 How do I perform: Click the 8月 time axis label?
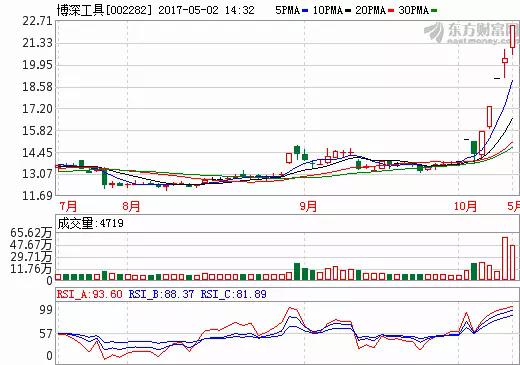tap(131, 206)
